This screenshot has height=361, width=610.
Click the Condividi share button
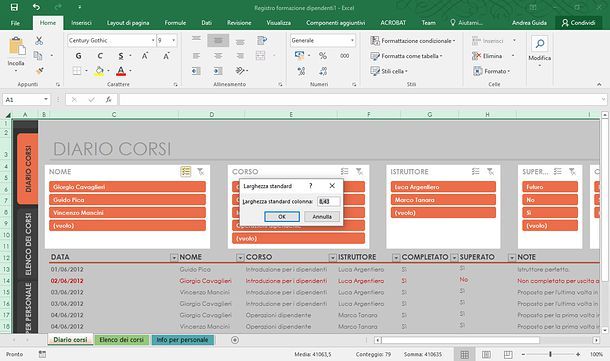coord(578,23)
